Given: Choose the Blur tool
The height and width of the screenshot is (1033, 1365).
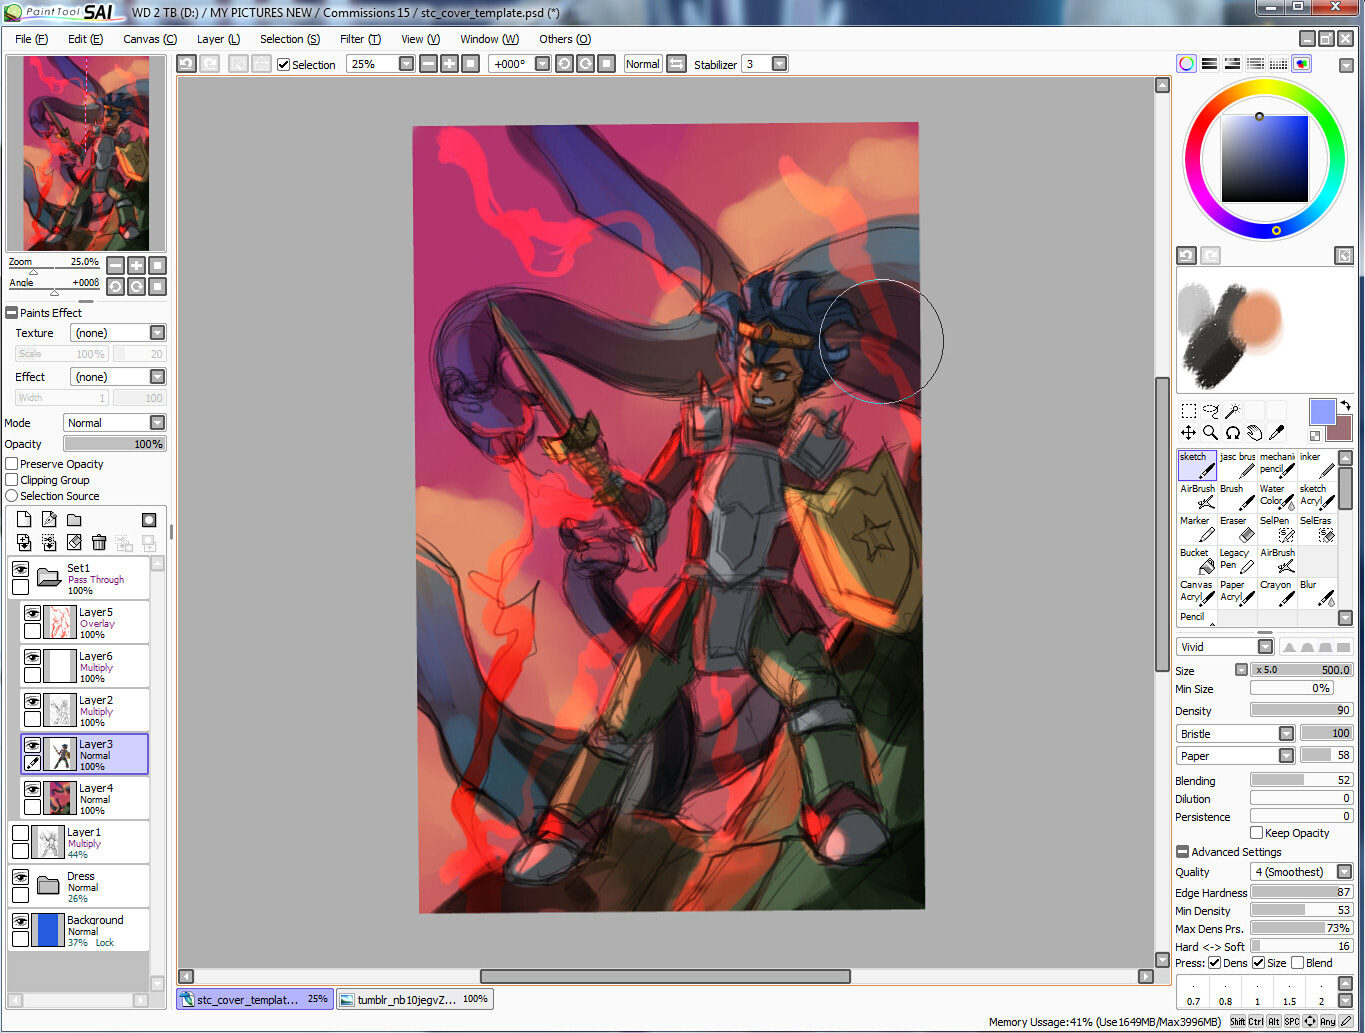Looking at the screenshot, I should (x=1317, y=592).
